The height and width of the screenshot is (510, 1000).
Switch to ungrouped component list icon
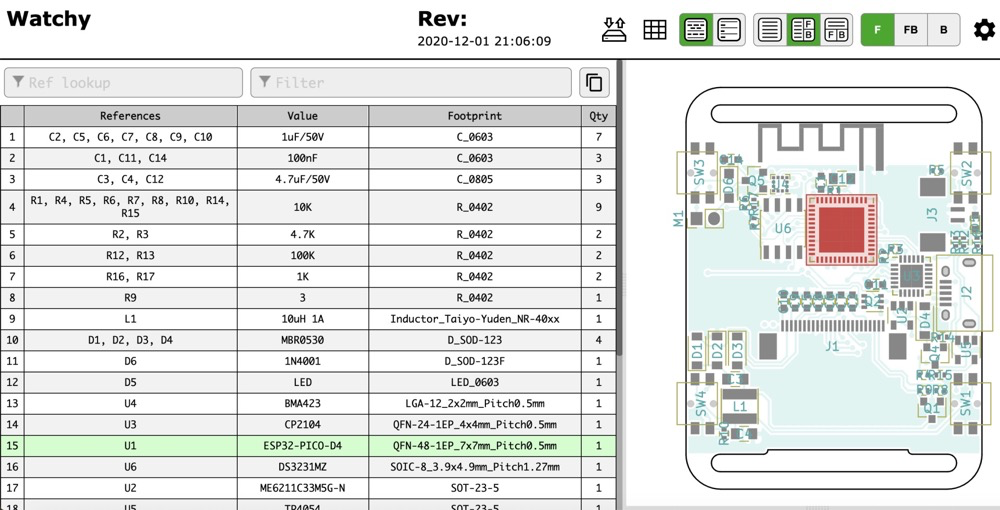click(x=729, y=30)
